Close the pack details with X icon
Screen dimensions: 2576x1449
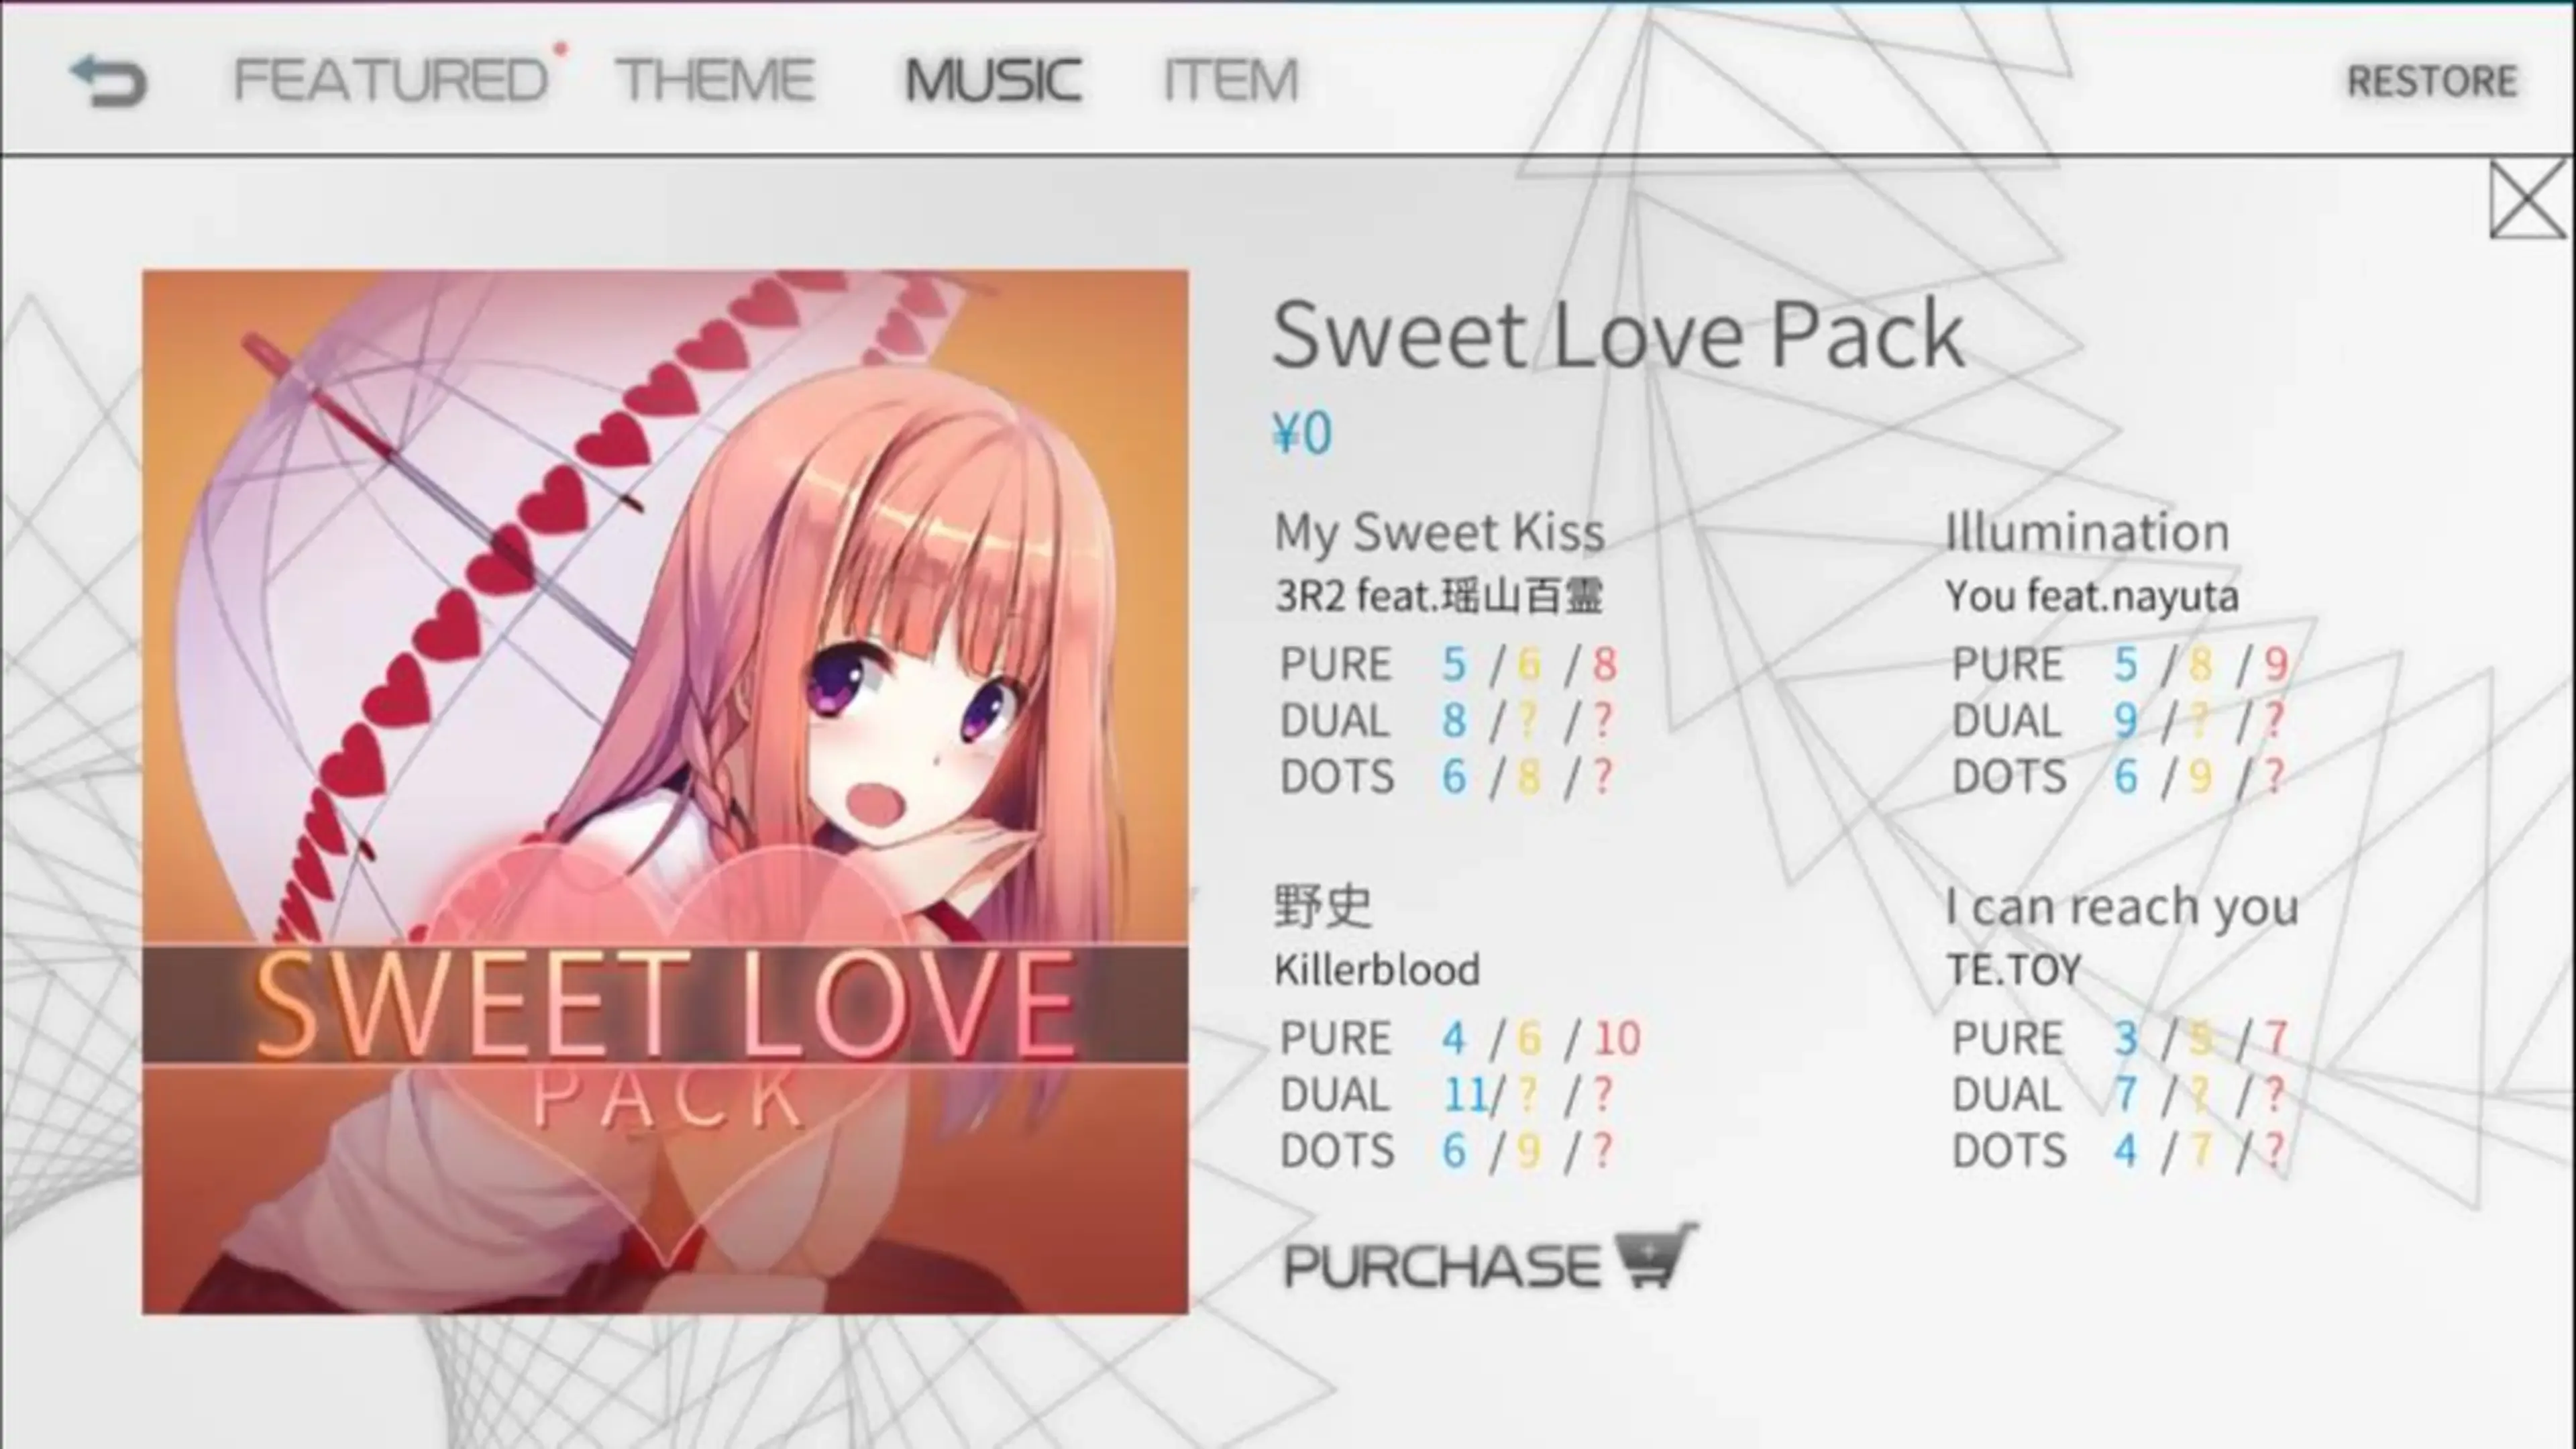pyautogui.click(x=2528, y=201)
